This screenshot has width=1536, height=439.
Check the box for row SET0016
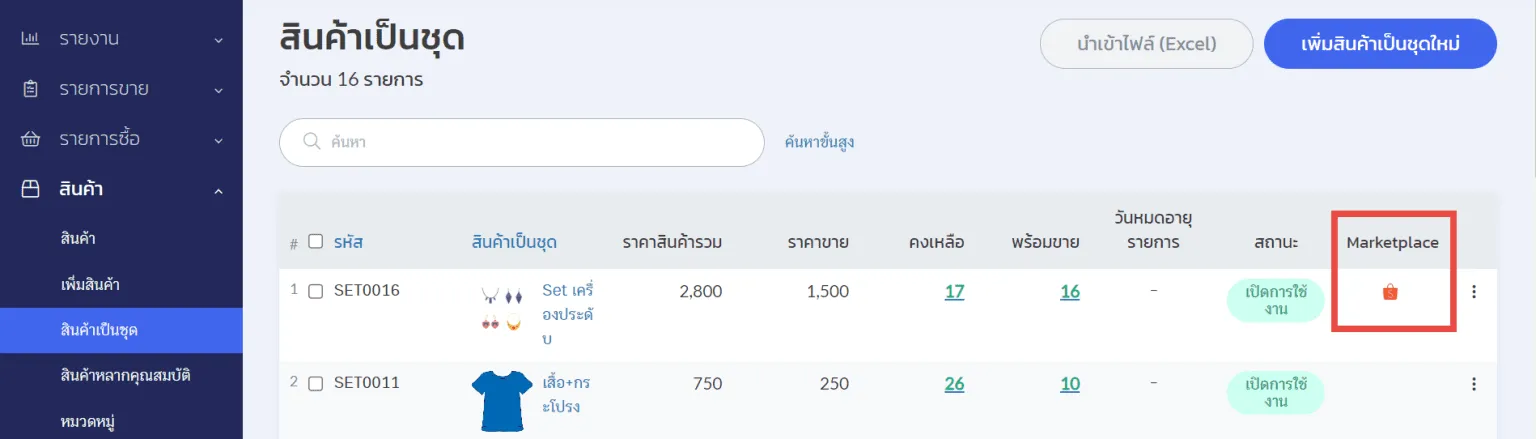[x=316, y=291]
